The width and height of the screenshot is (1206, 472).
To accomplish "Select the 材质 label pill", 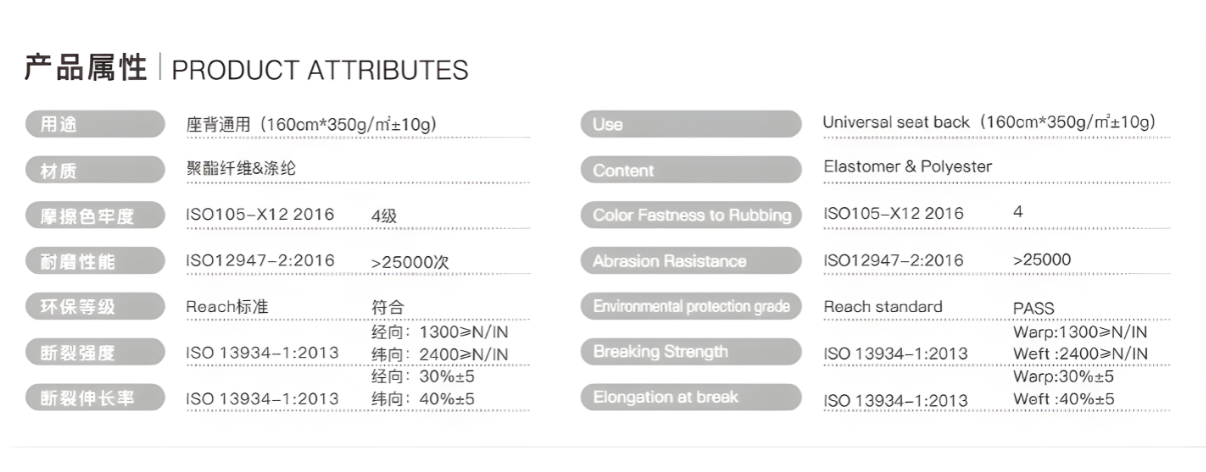I will pyautogui.click(x=95, y=170).
